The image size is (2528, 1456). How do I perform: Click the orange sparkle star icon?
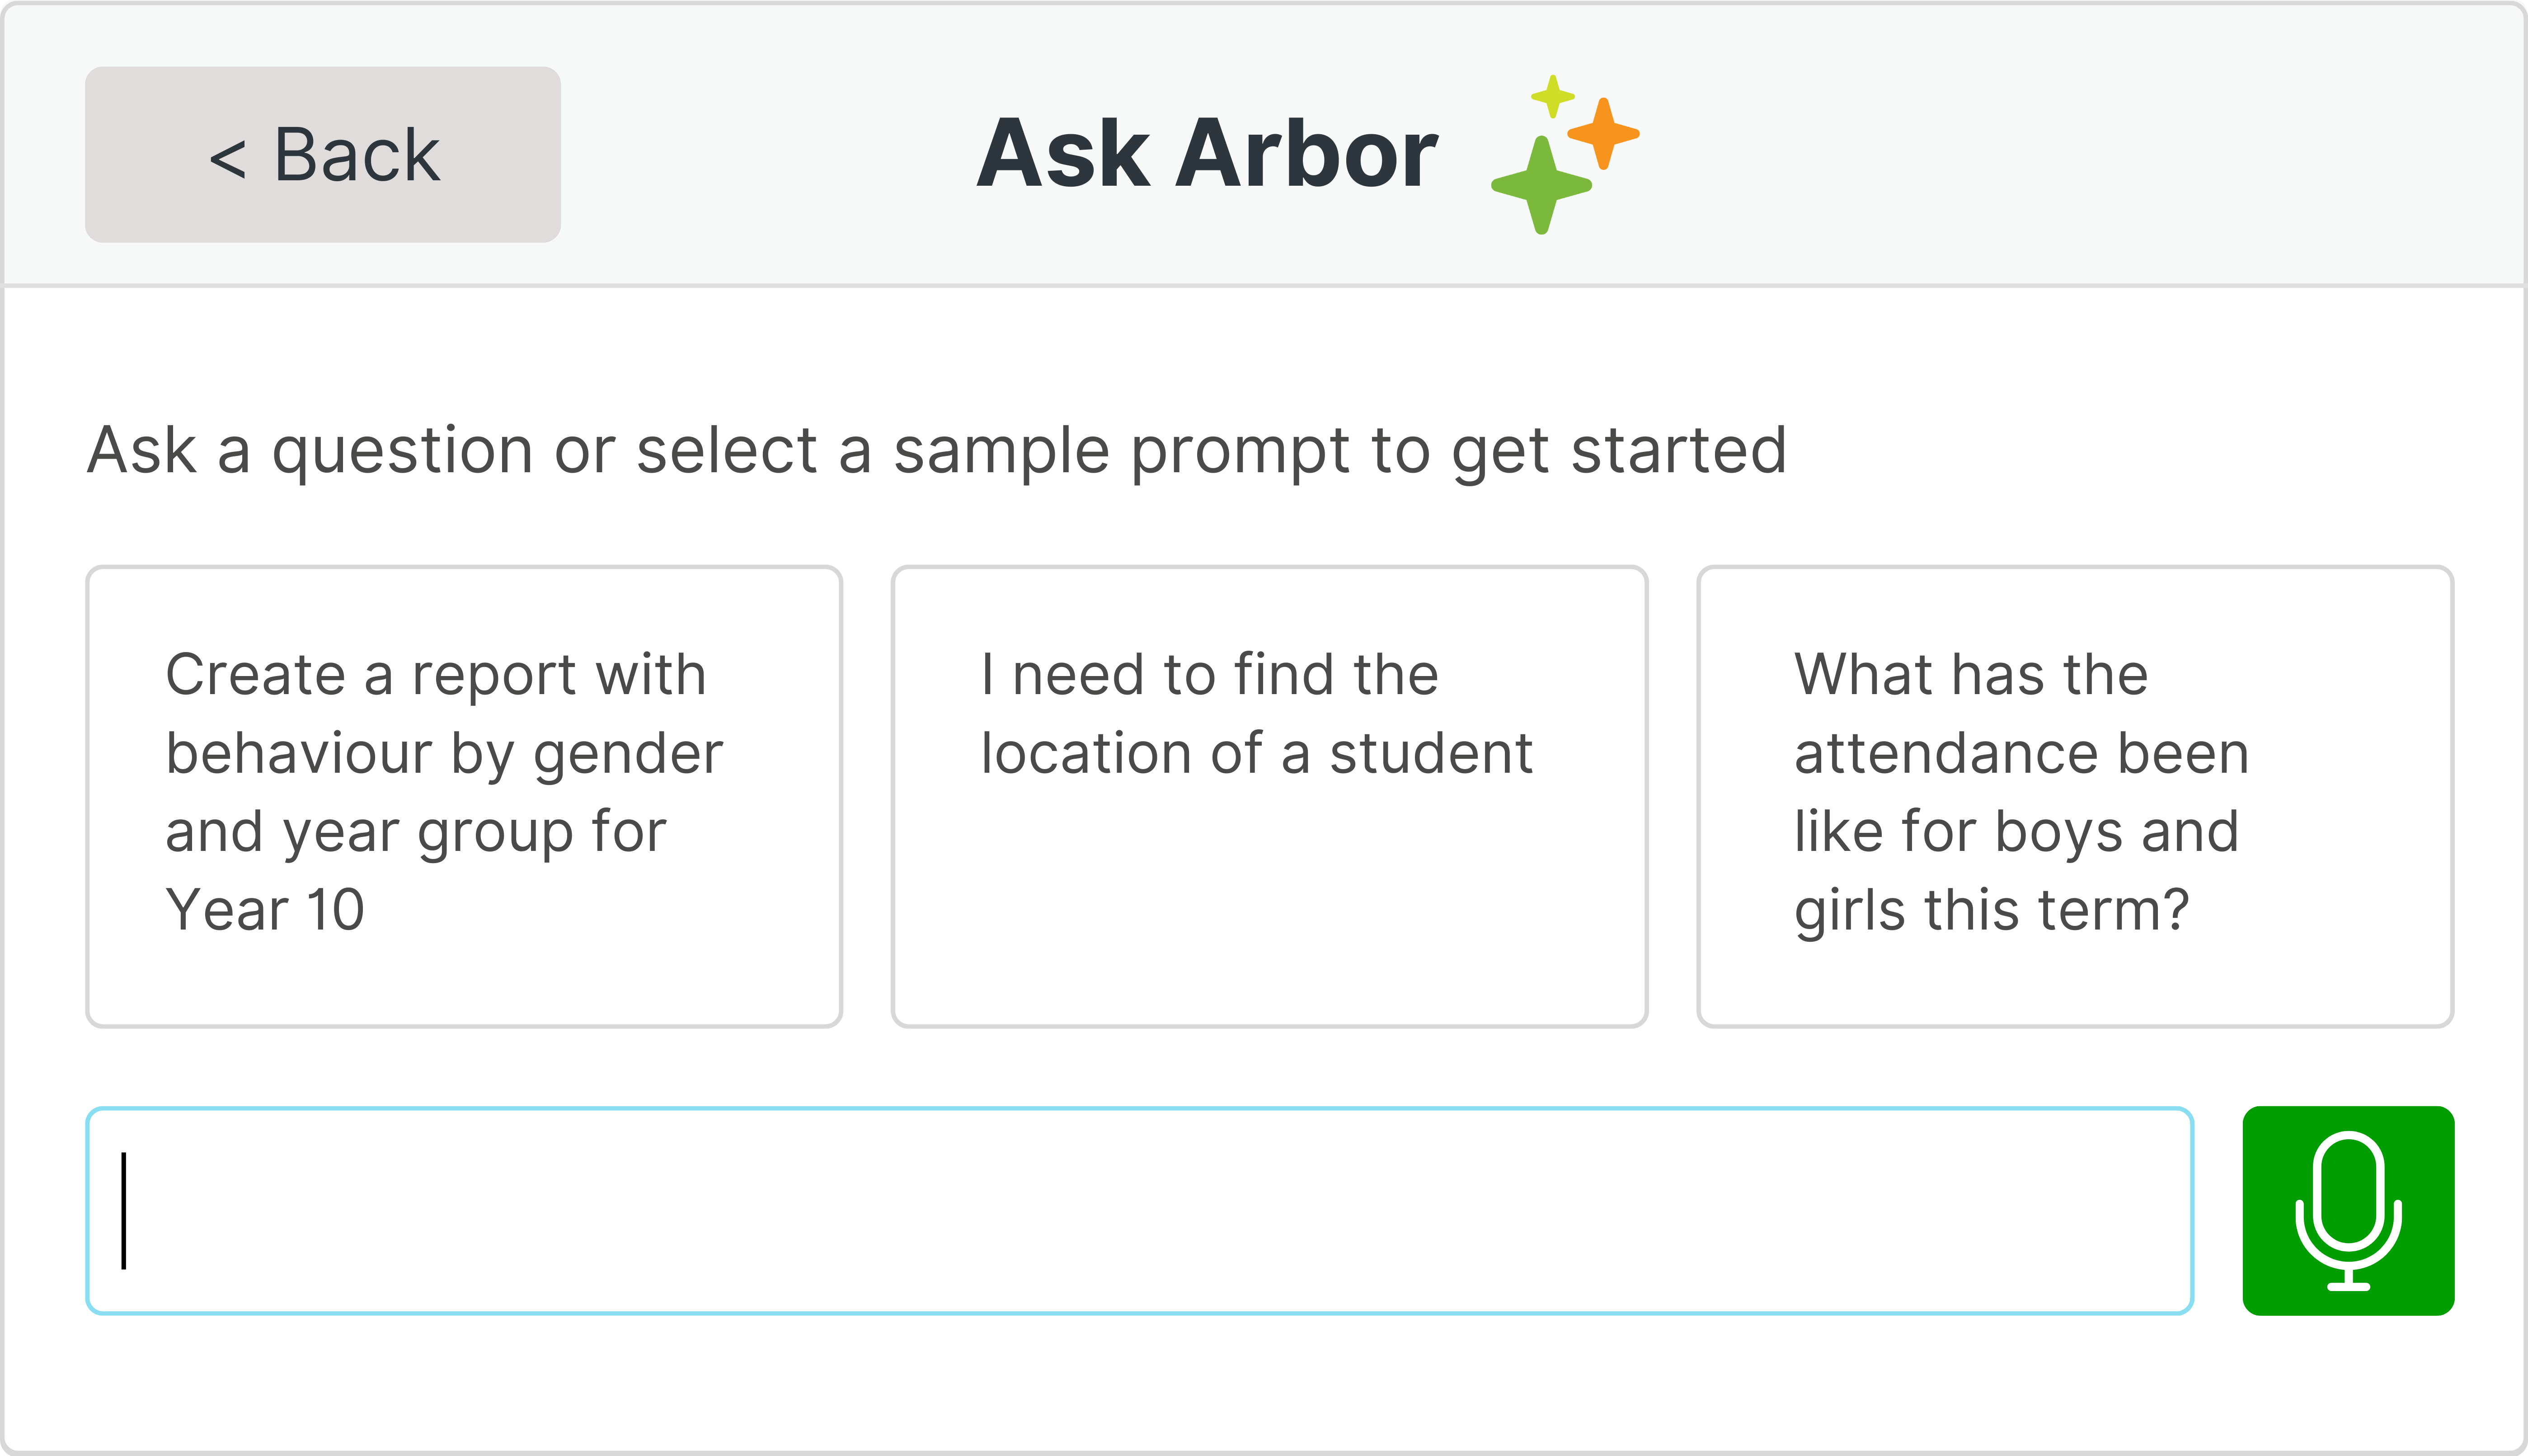click(1603, 133)
